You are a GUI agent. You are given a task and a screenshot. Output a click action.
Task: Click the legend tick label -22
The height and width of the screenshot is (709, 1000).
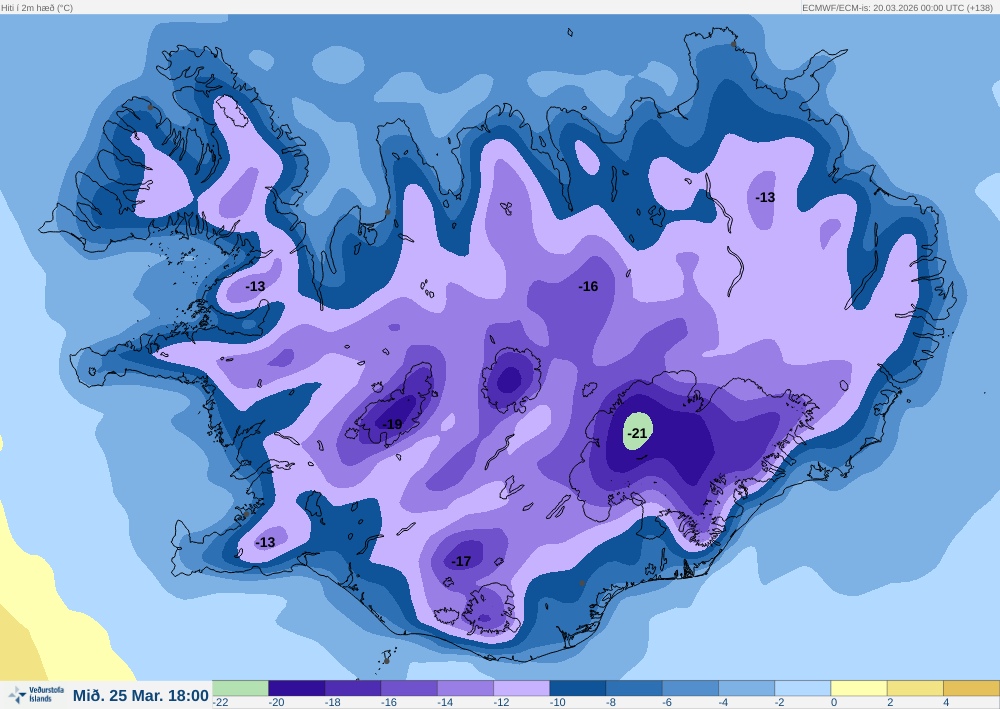(221, 703)
